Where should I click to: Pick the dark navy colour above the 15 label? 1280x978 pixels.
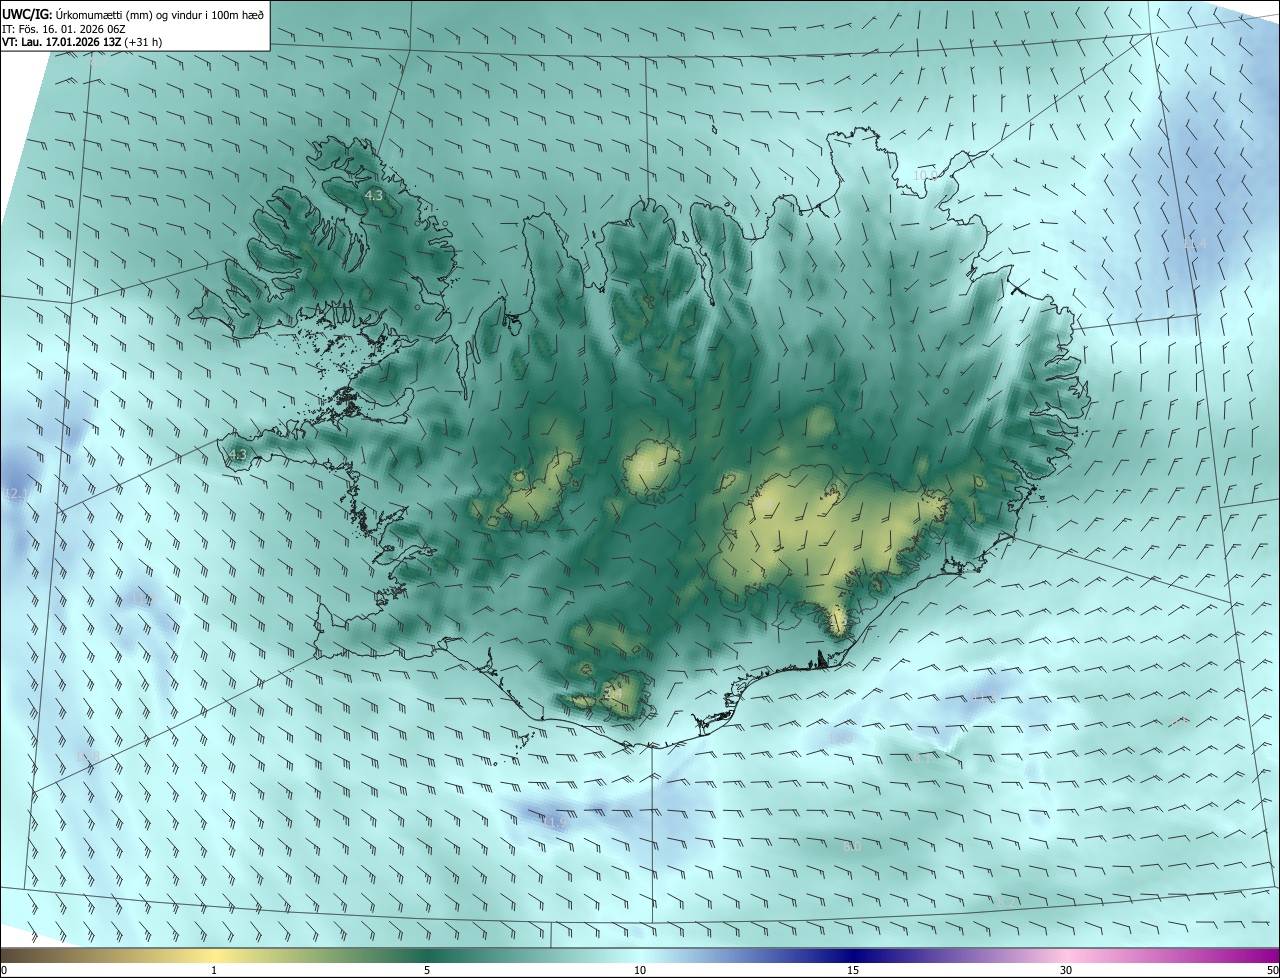(x=853, y=955)
